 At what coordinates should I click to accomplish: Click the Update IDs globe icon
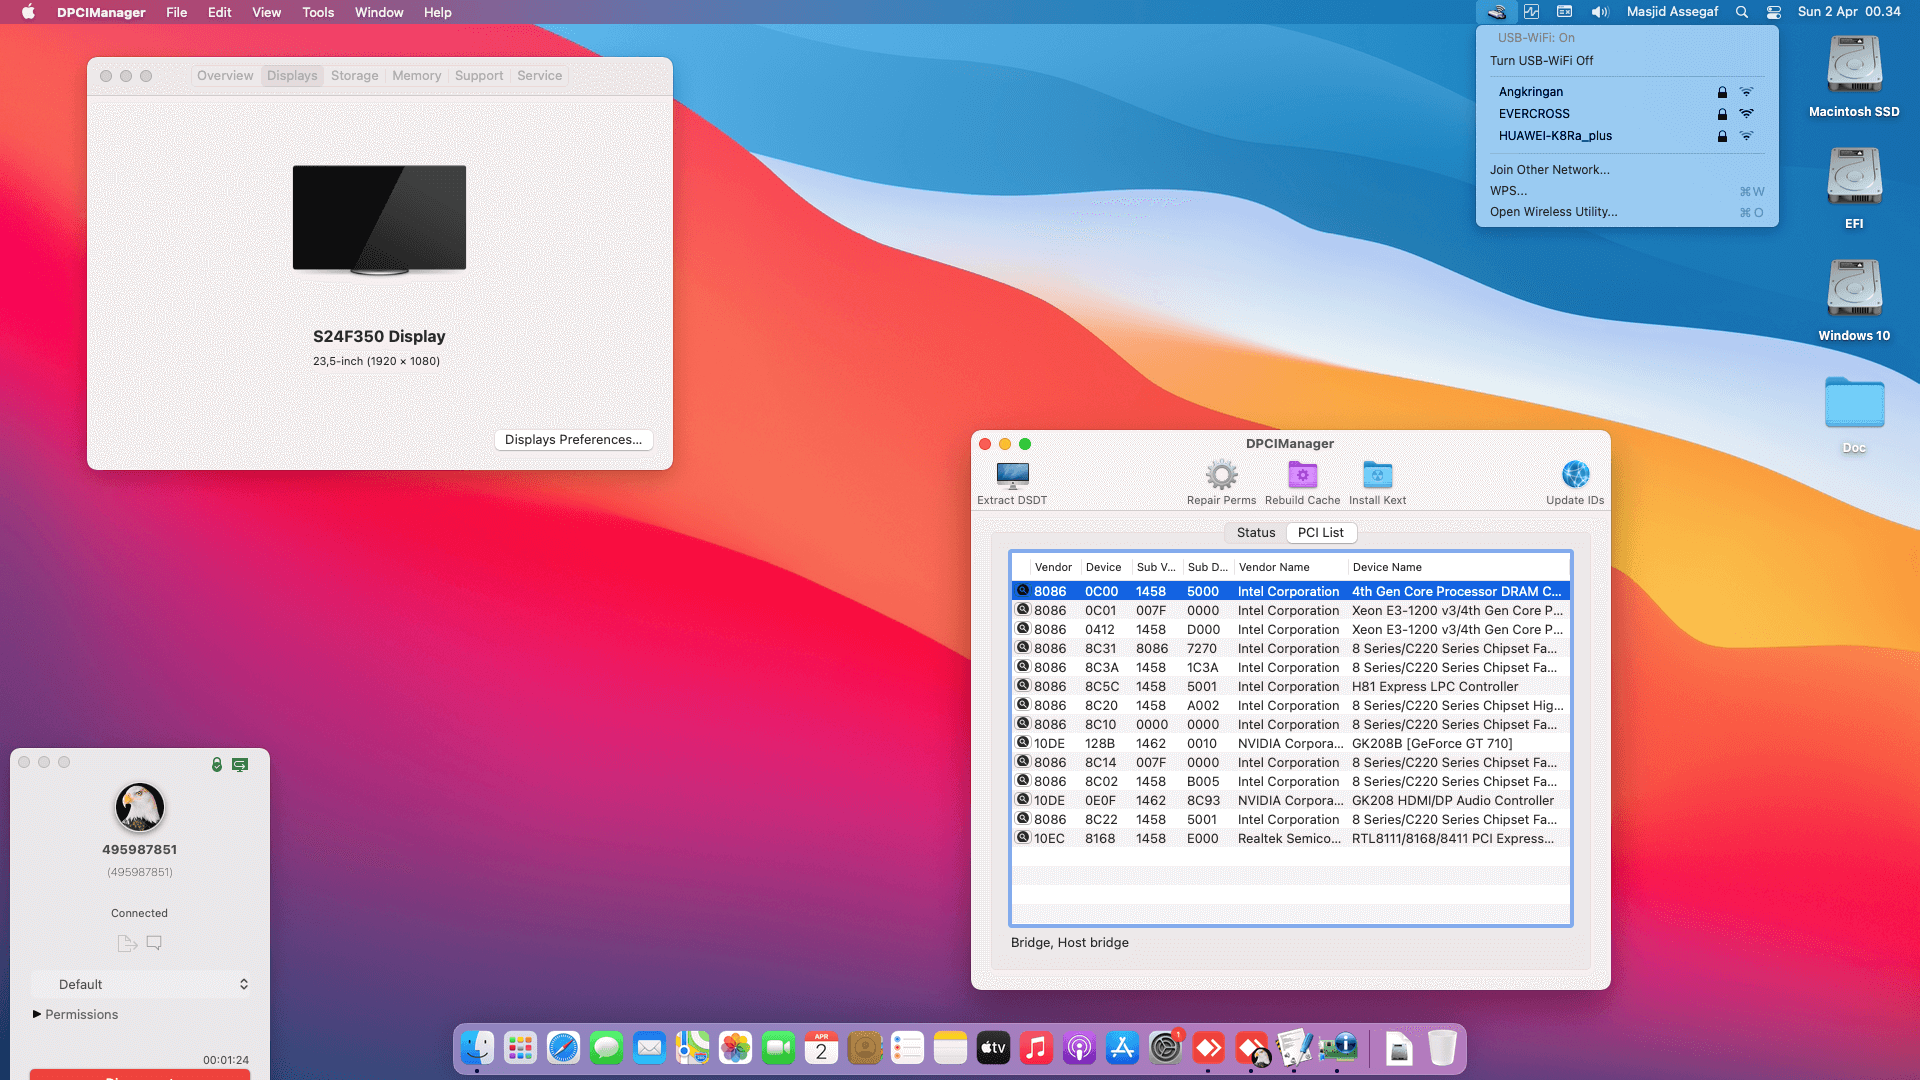pos(1575,475)
